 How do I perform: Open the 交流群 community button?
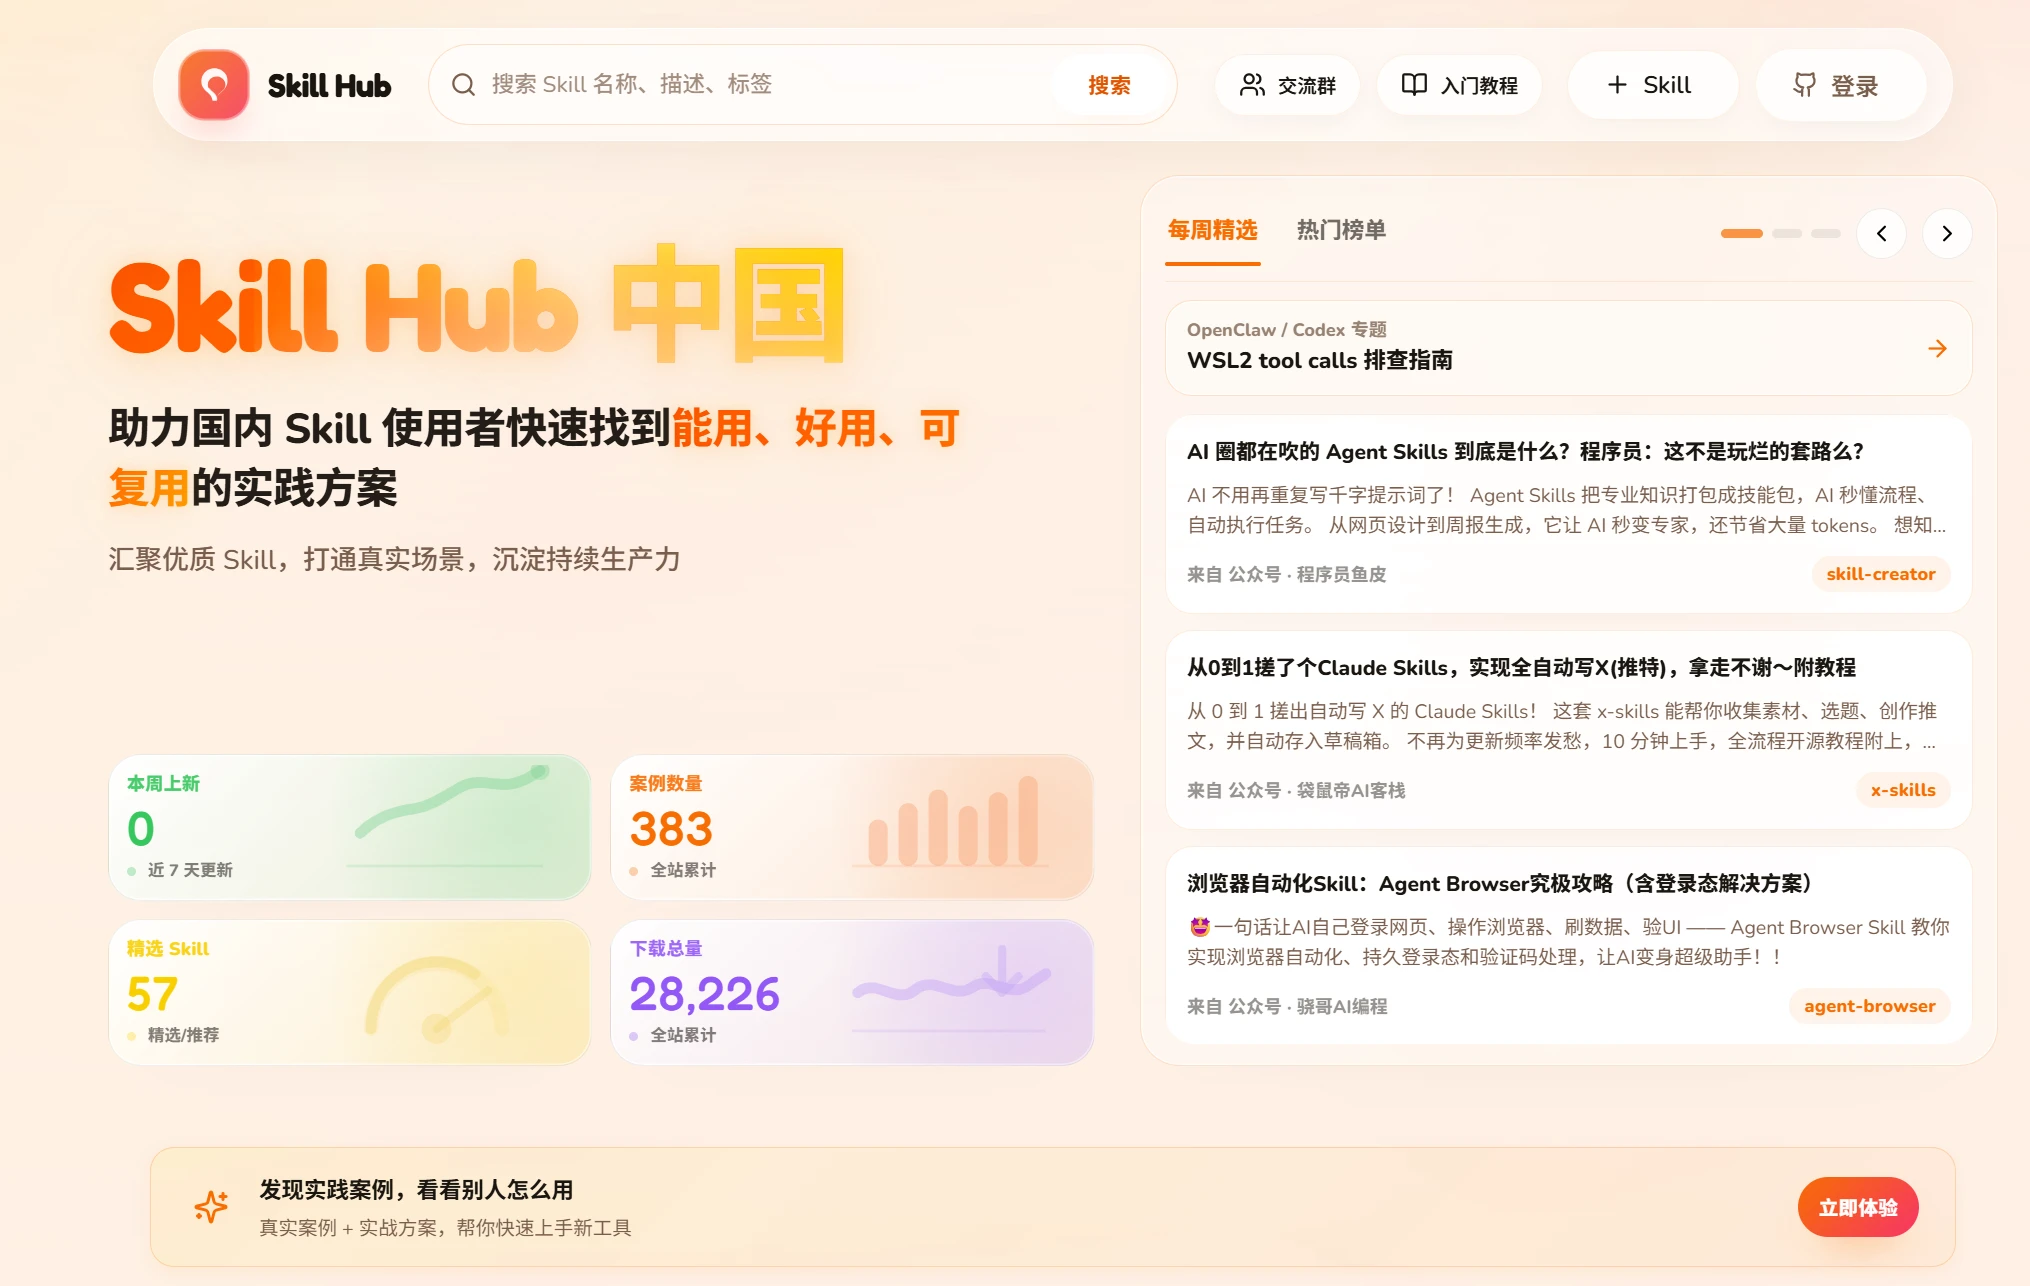tap(1288, 85)
